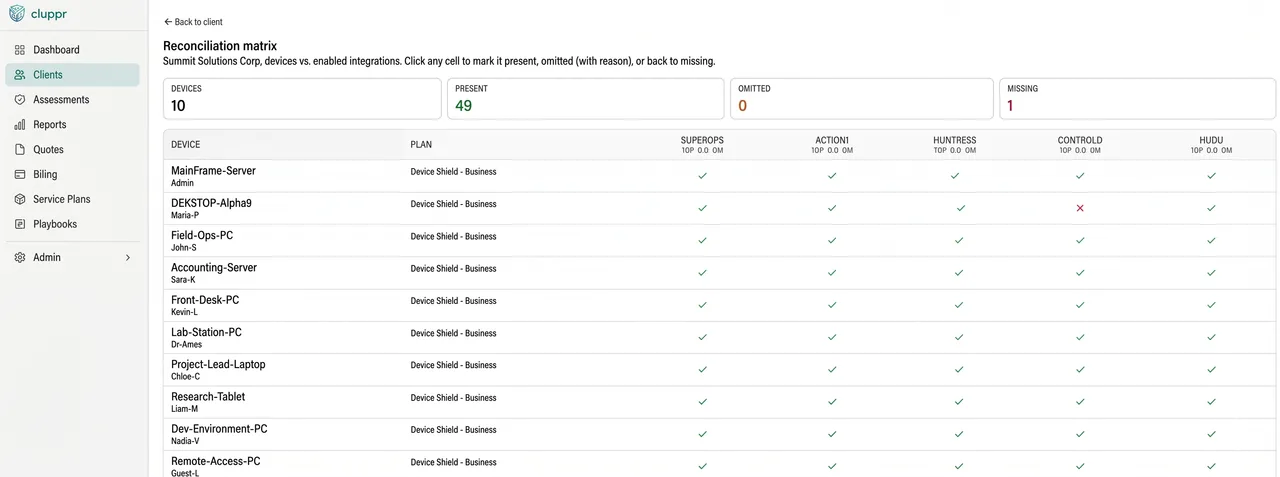Toggle Front-Desk-PC HUNTRESS checkmark
Screen dimensions: 1280x477
[959, 305]
